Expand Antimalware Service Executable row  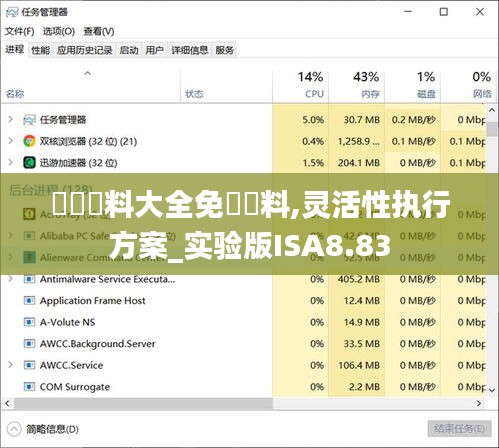click(11, 279)
